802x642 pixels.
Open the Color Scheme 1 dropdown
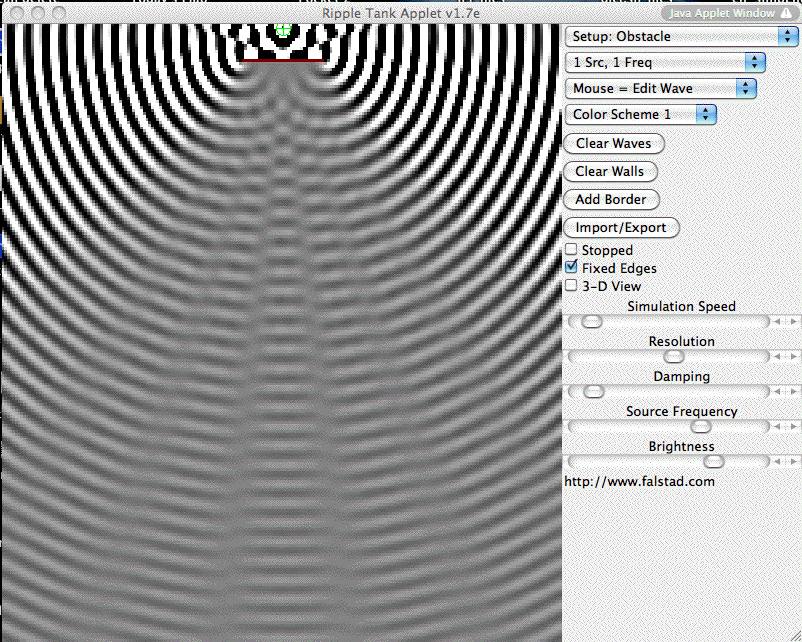pos(640,114)
